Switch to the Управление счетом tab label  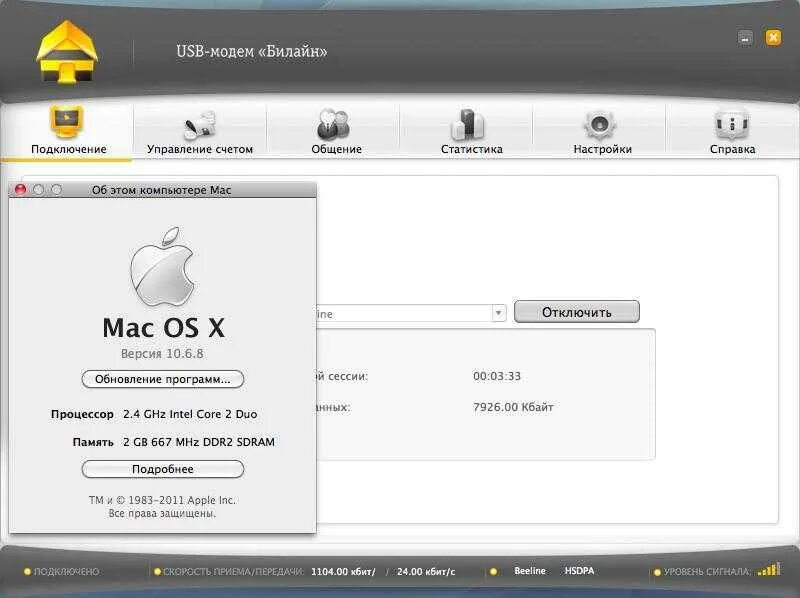200,149
